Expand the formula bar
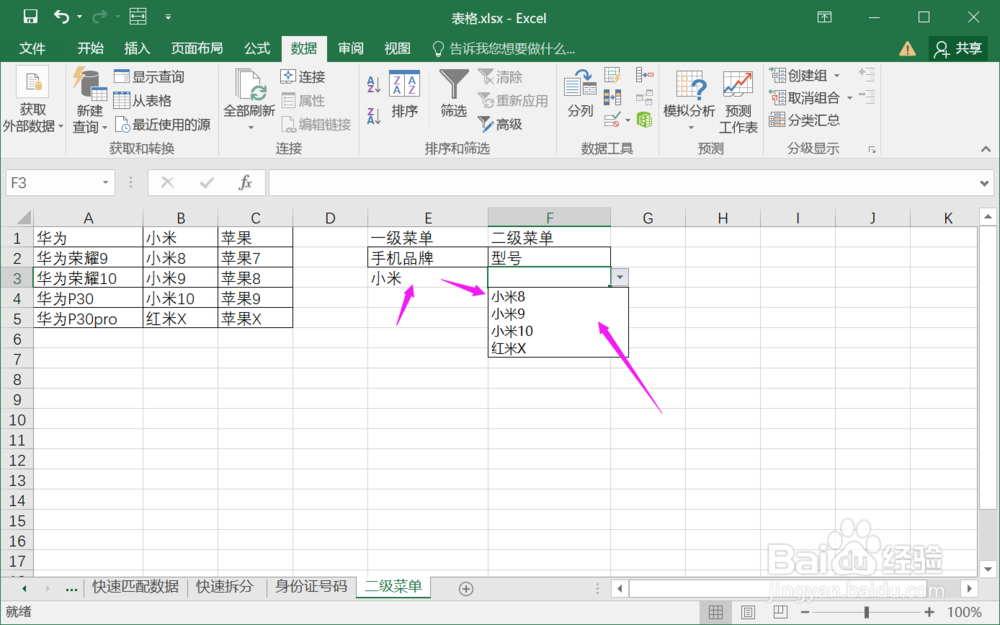Screen dimensions: 1000x625 984,184
